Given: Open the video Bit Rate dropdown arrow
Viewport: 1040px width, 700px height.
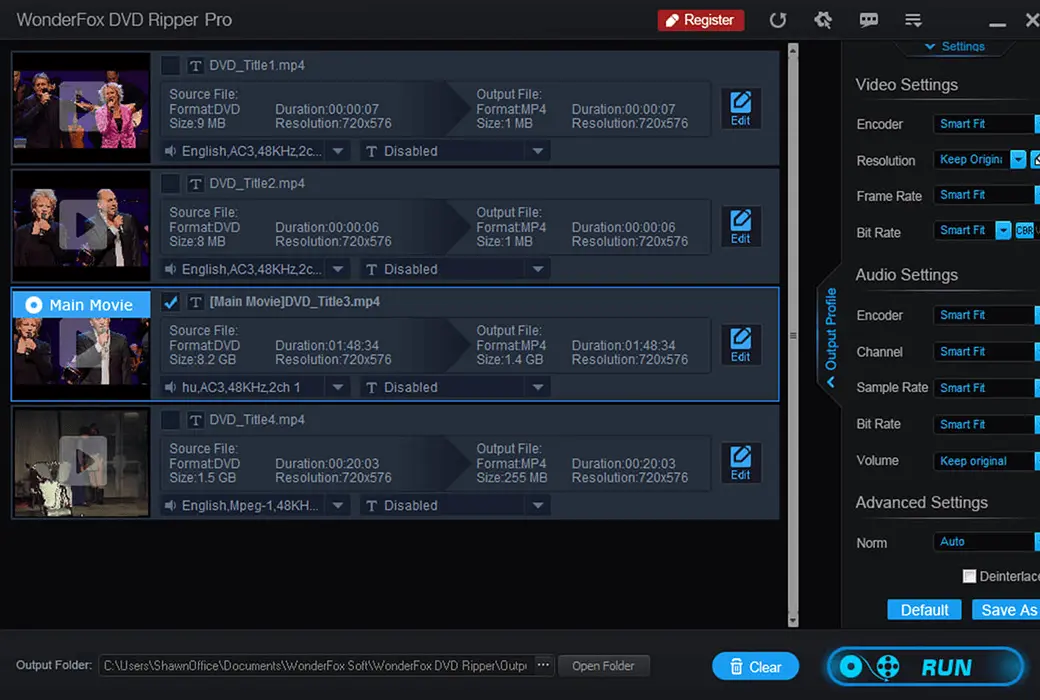Looking at the screenshot, I should click(x=1003, y=230).
